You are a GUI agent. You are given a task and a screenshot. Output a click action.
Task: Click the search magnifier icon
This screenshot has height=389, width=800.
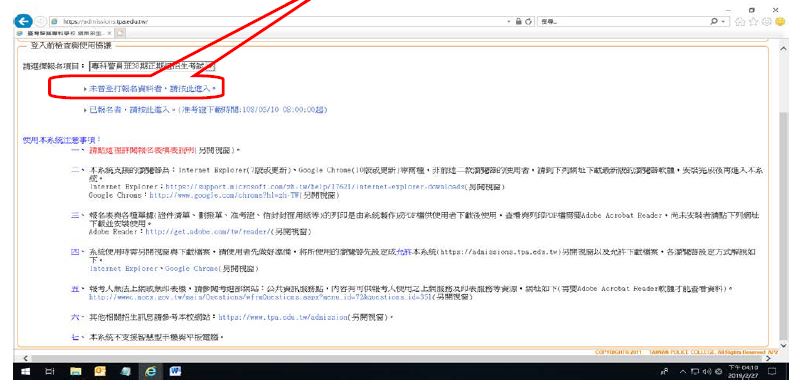714,21
